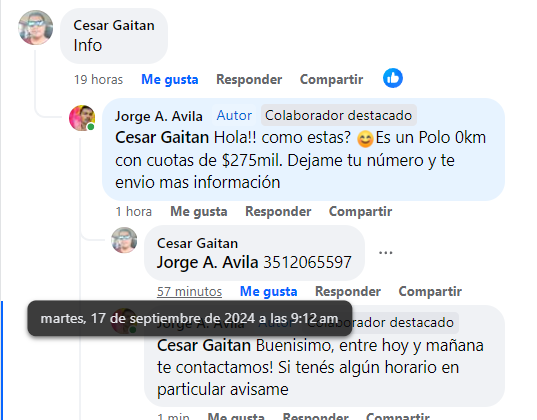This screenshot has width=537, height=420.
Task: Open the 57 minutos timestamp link
Action: point(189,292)
